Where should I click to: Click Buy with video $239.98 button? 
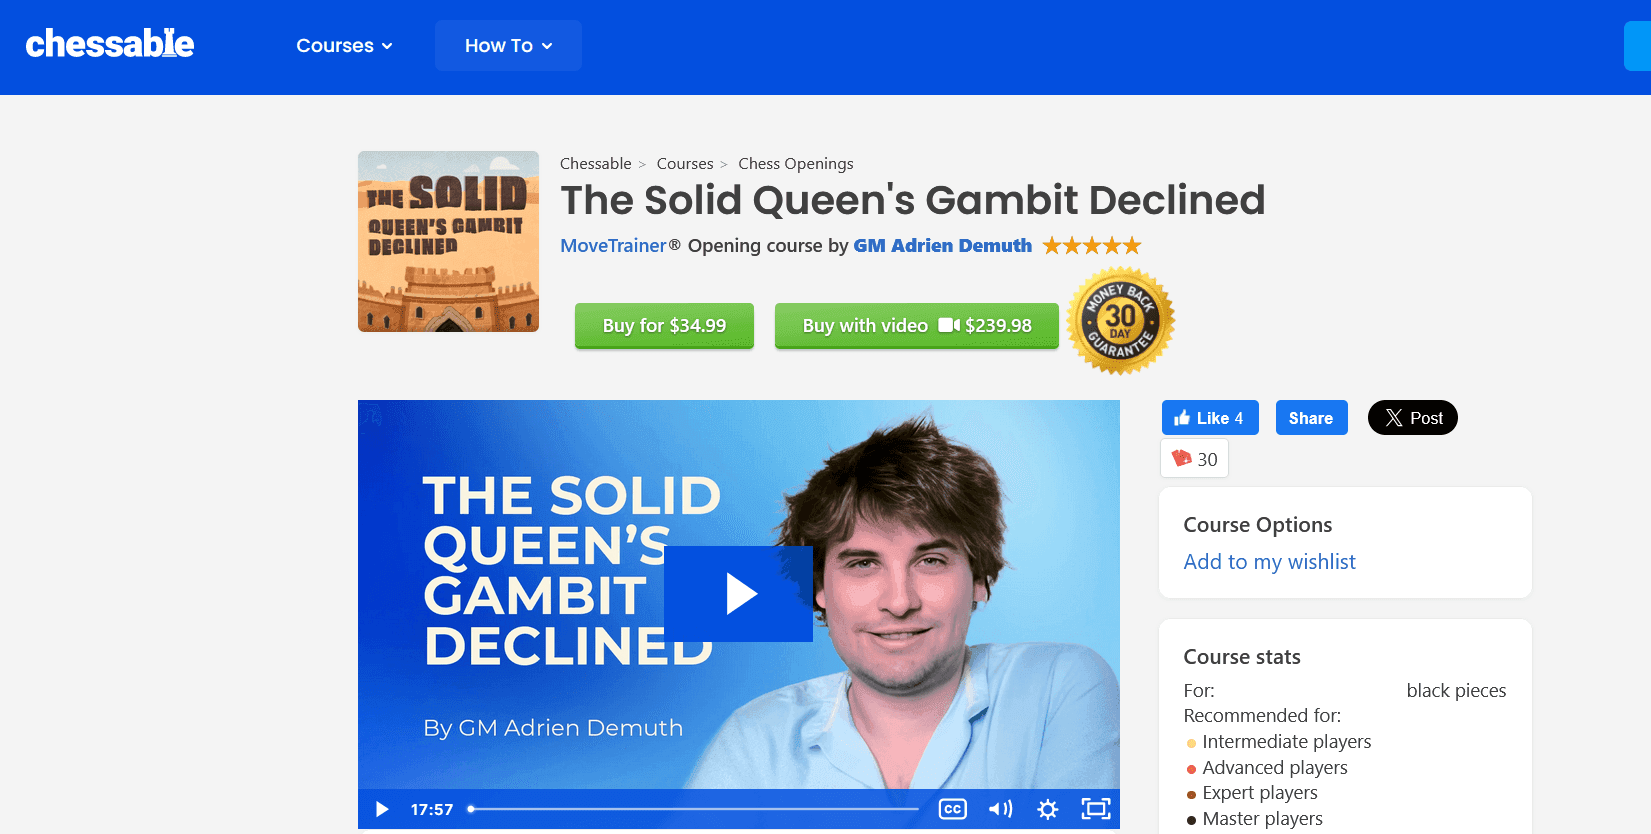[917, 325]
